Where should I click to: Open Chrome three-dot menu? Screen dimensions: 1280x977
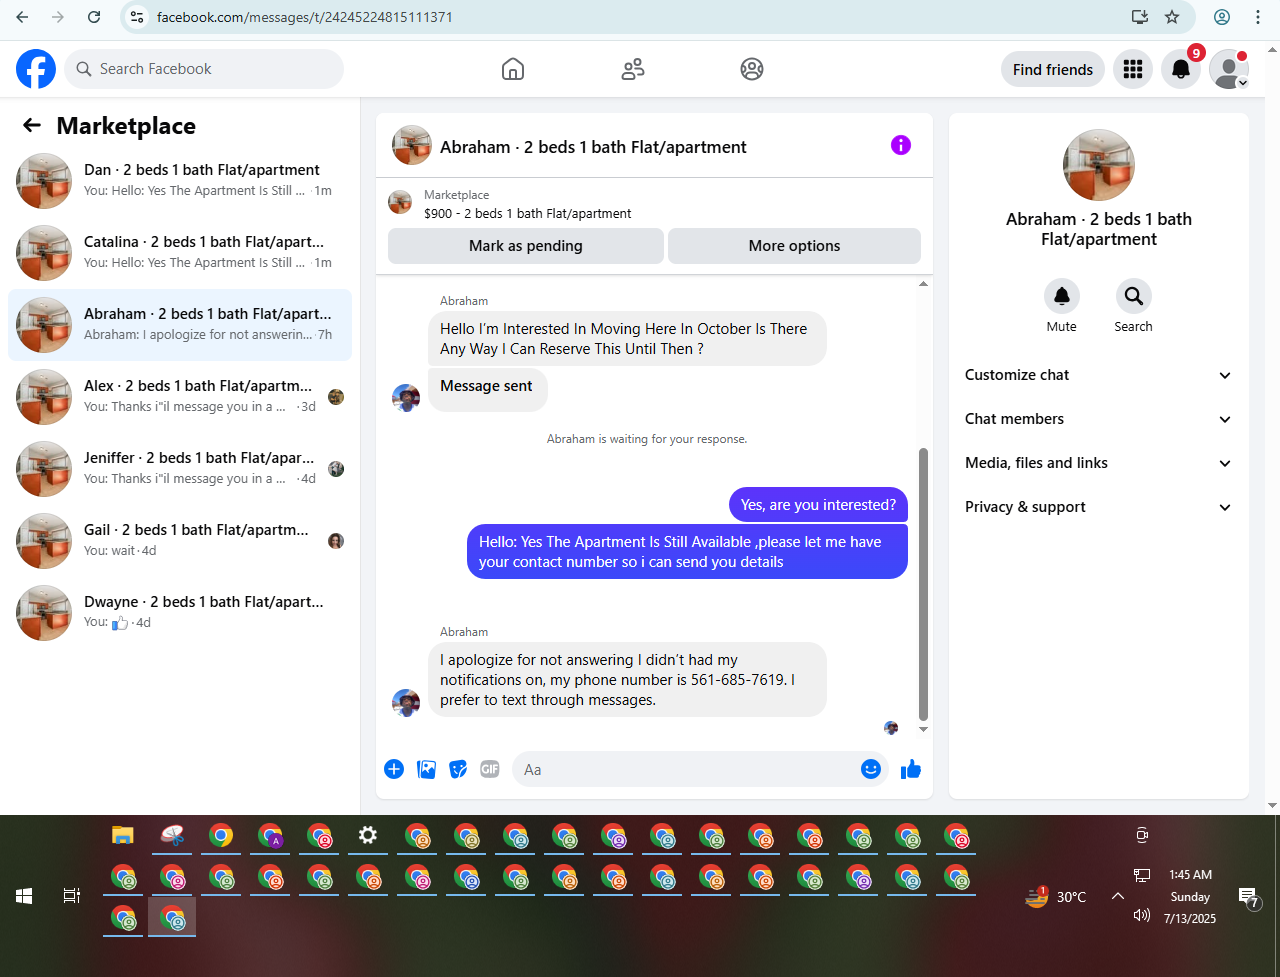[x=1258, y=17]
